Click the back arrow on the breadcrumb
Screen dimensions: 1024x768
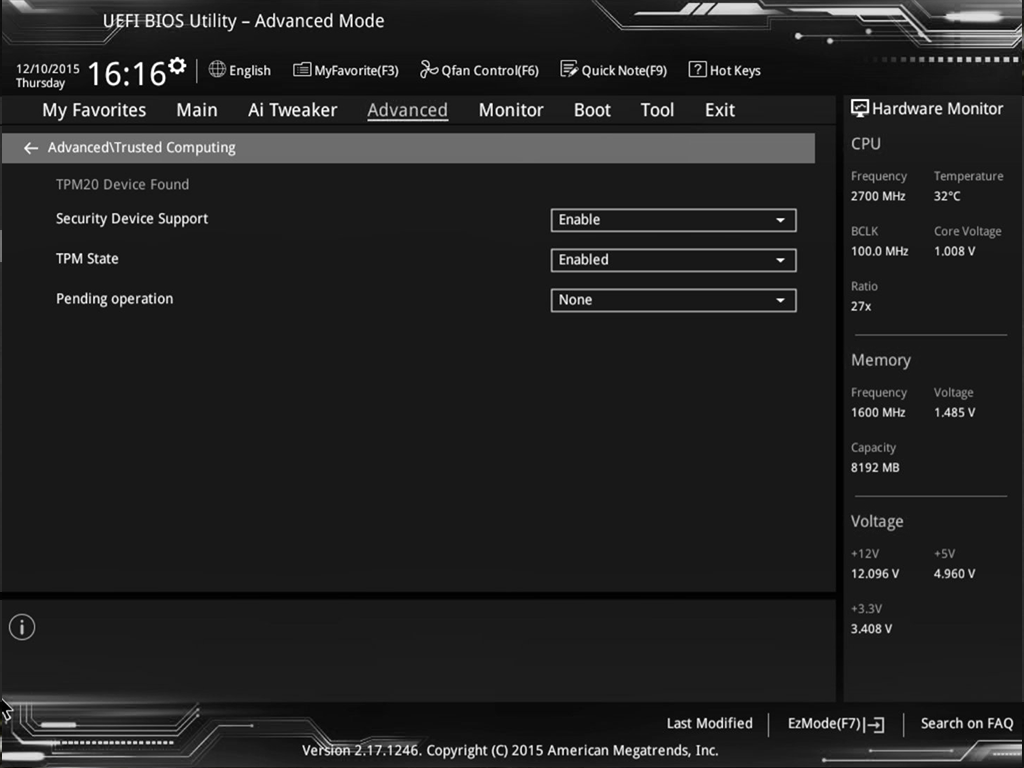(31, 148)
